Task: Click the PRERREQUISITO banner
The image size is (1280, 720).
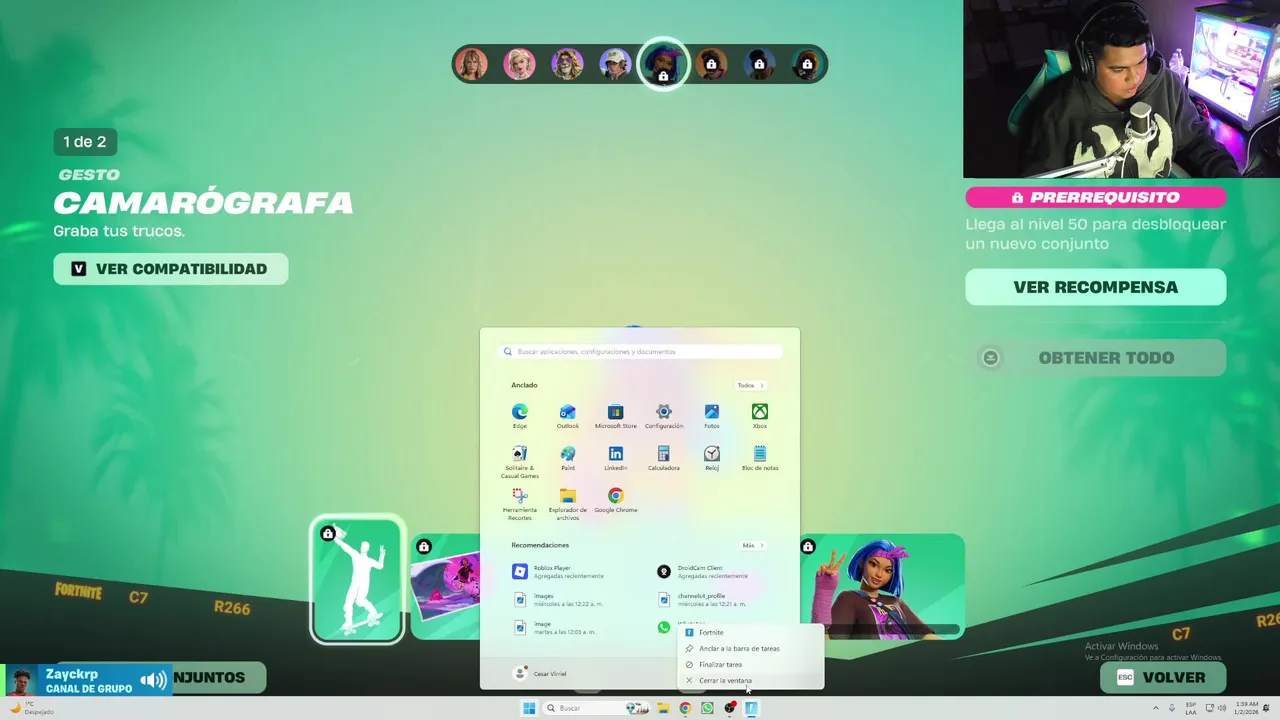Action: [x=1095, y=197]
